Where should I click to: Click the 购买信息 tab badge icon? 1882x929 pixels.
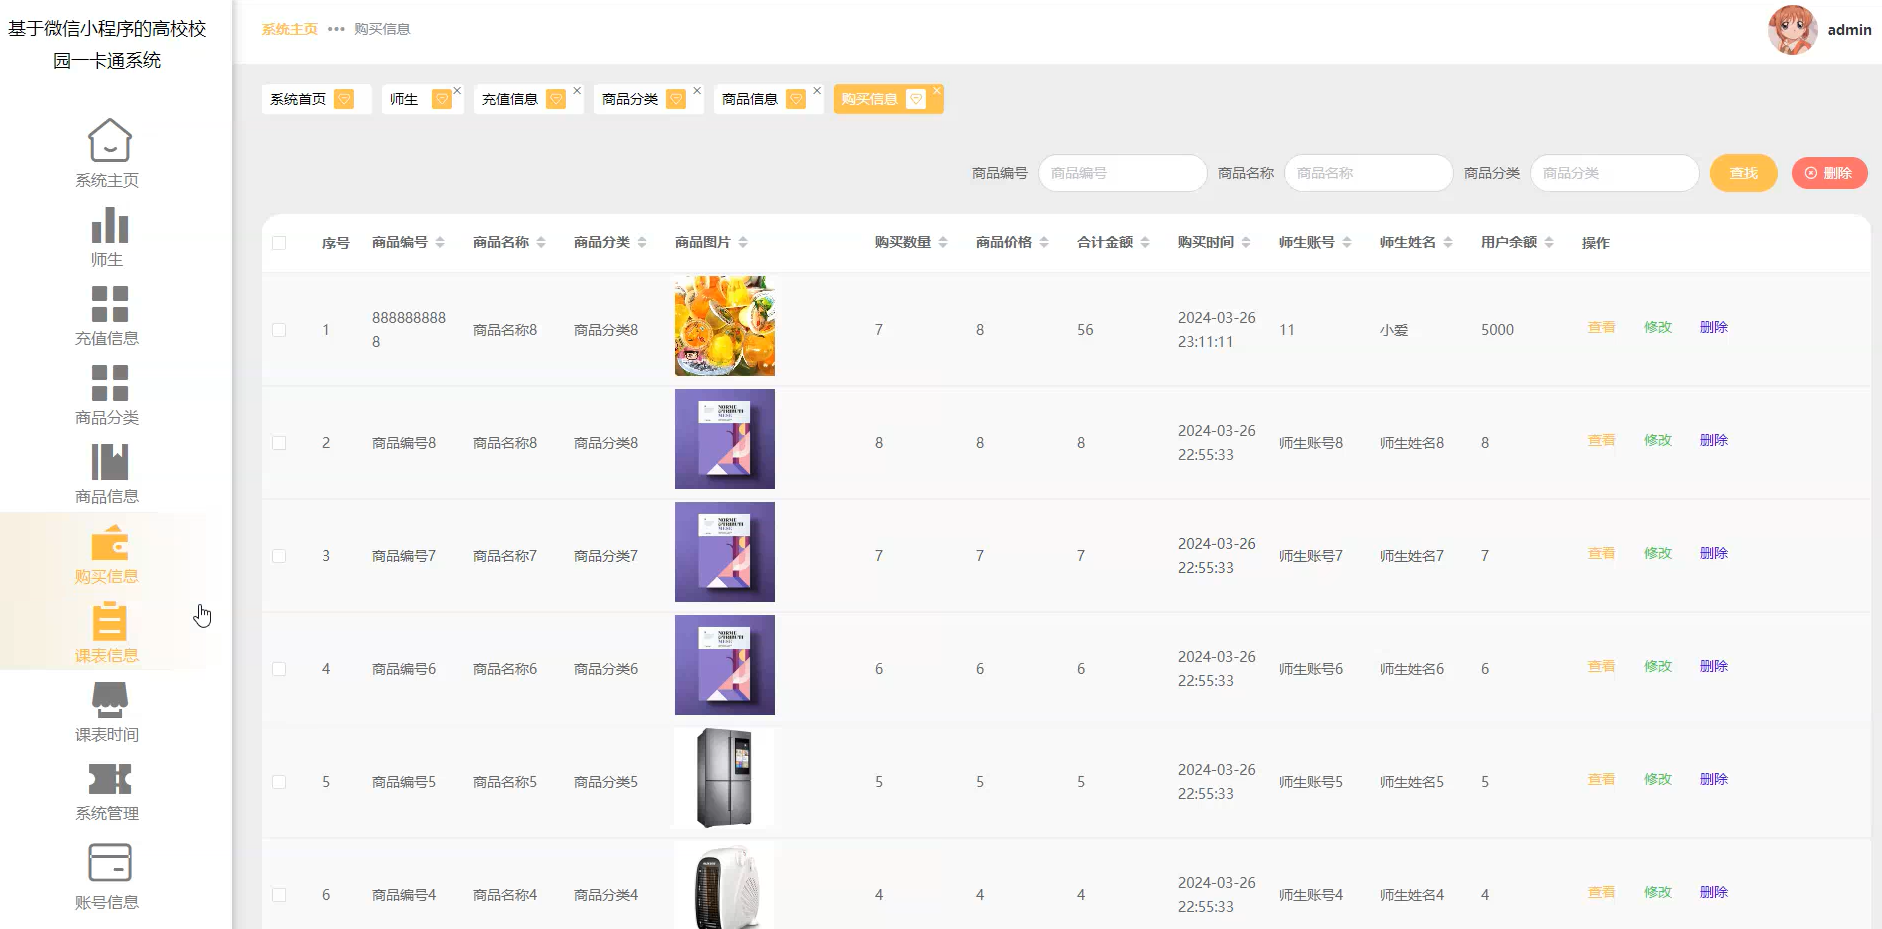click(x=916, y=99)
